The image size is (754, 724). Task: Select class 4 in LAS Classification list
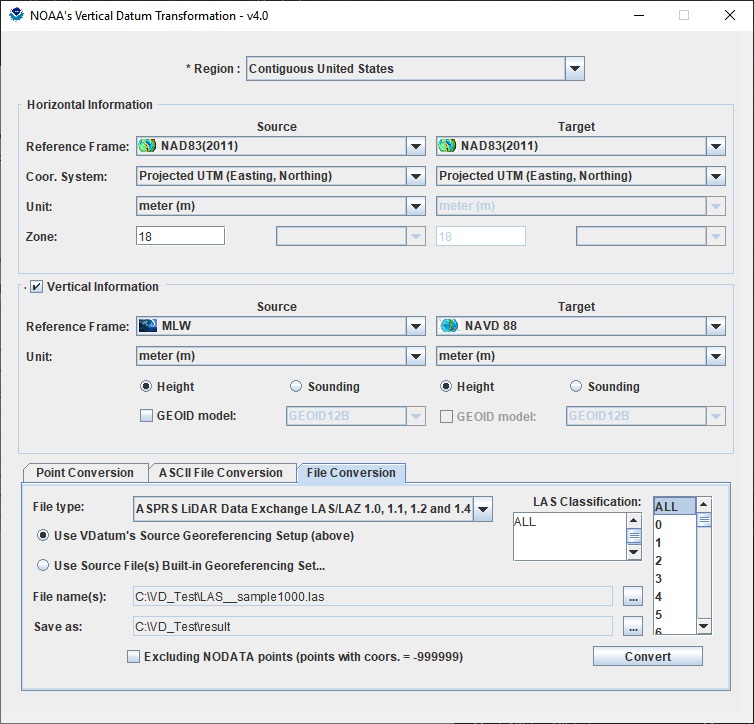(x=675, y=597)
